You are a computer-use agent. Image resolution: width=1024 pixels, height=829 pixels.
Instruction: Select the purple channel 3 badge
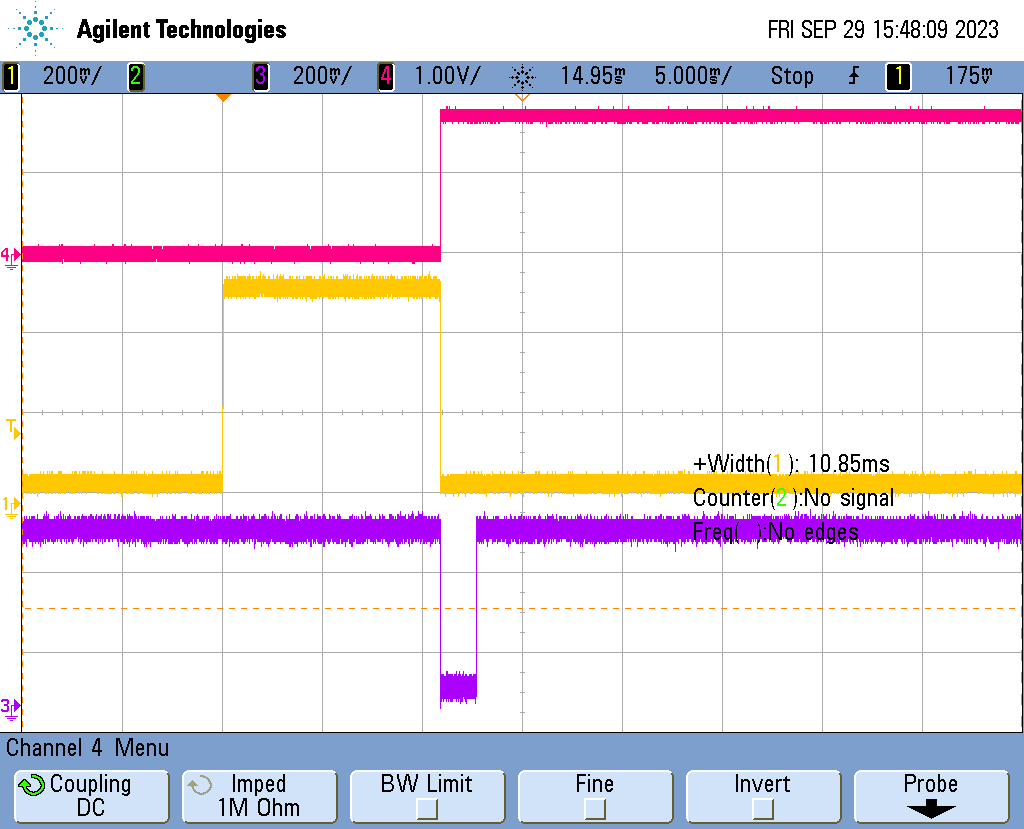(260, 76)
